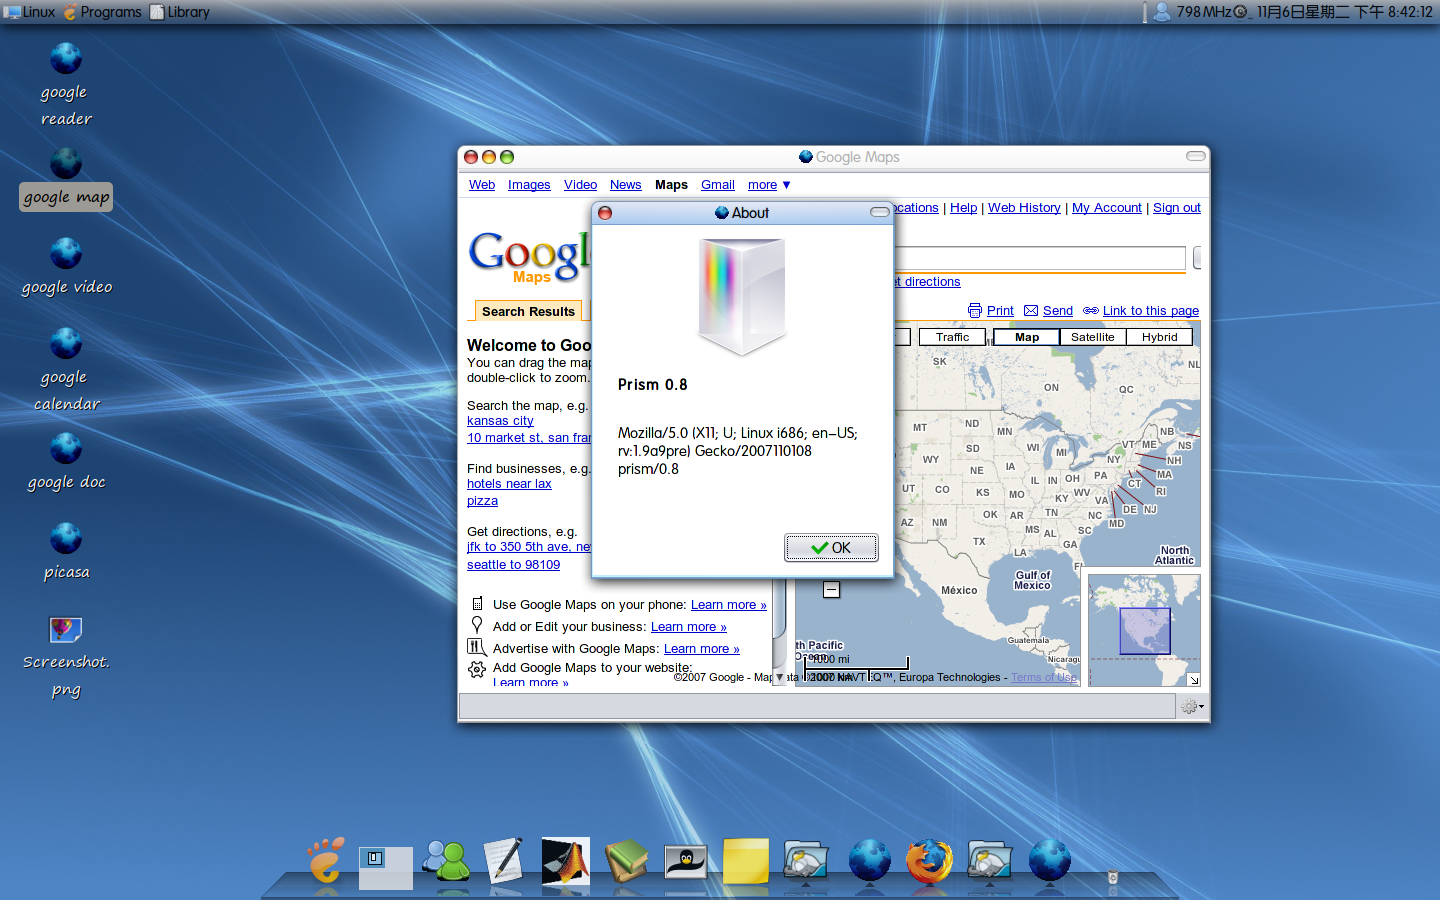Viewport: 1440px width, 900px height.
Task: Focus the Google Maps search input field
Action: click(x=1039, y=258)
